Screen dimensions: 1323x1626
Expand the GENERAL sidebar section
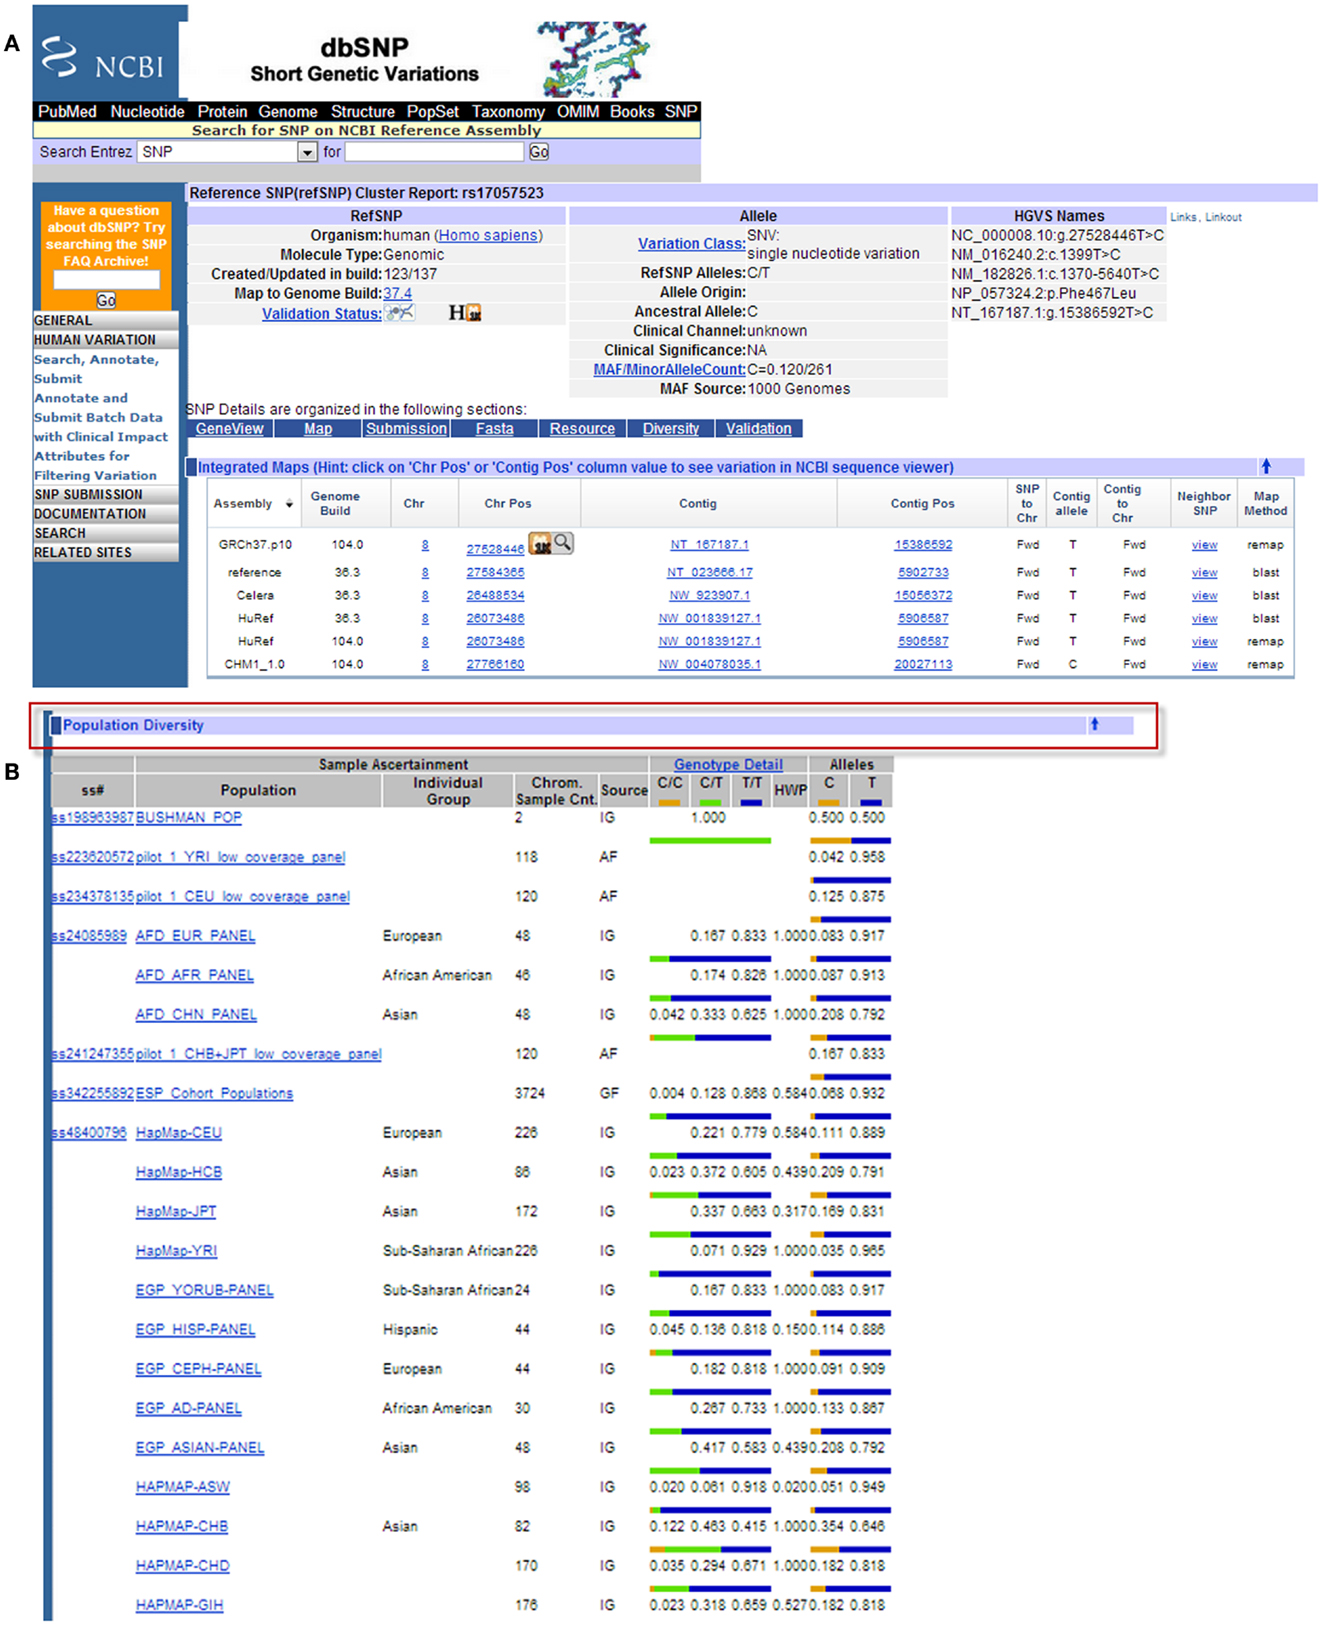pyautogui.click(x=106, y=320)
